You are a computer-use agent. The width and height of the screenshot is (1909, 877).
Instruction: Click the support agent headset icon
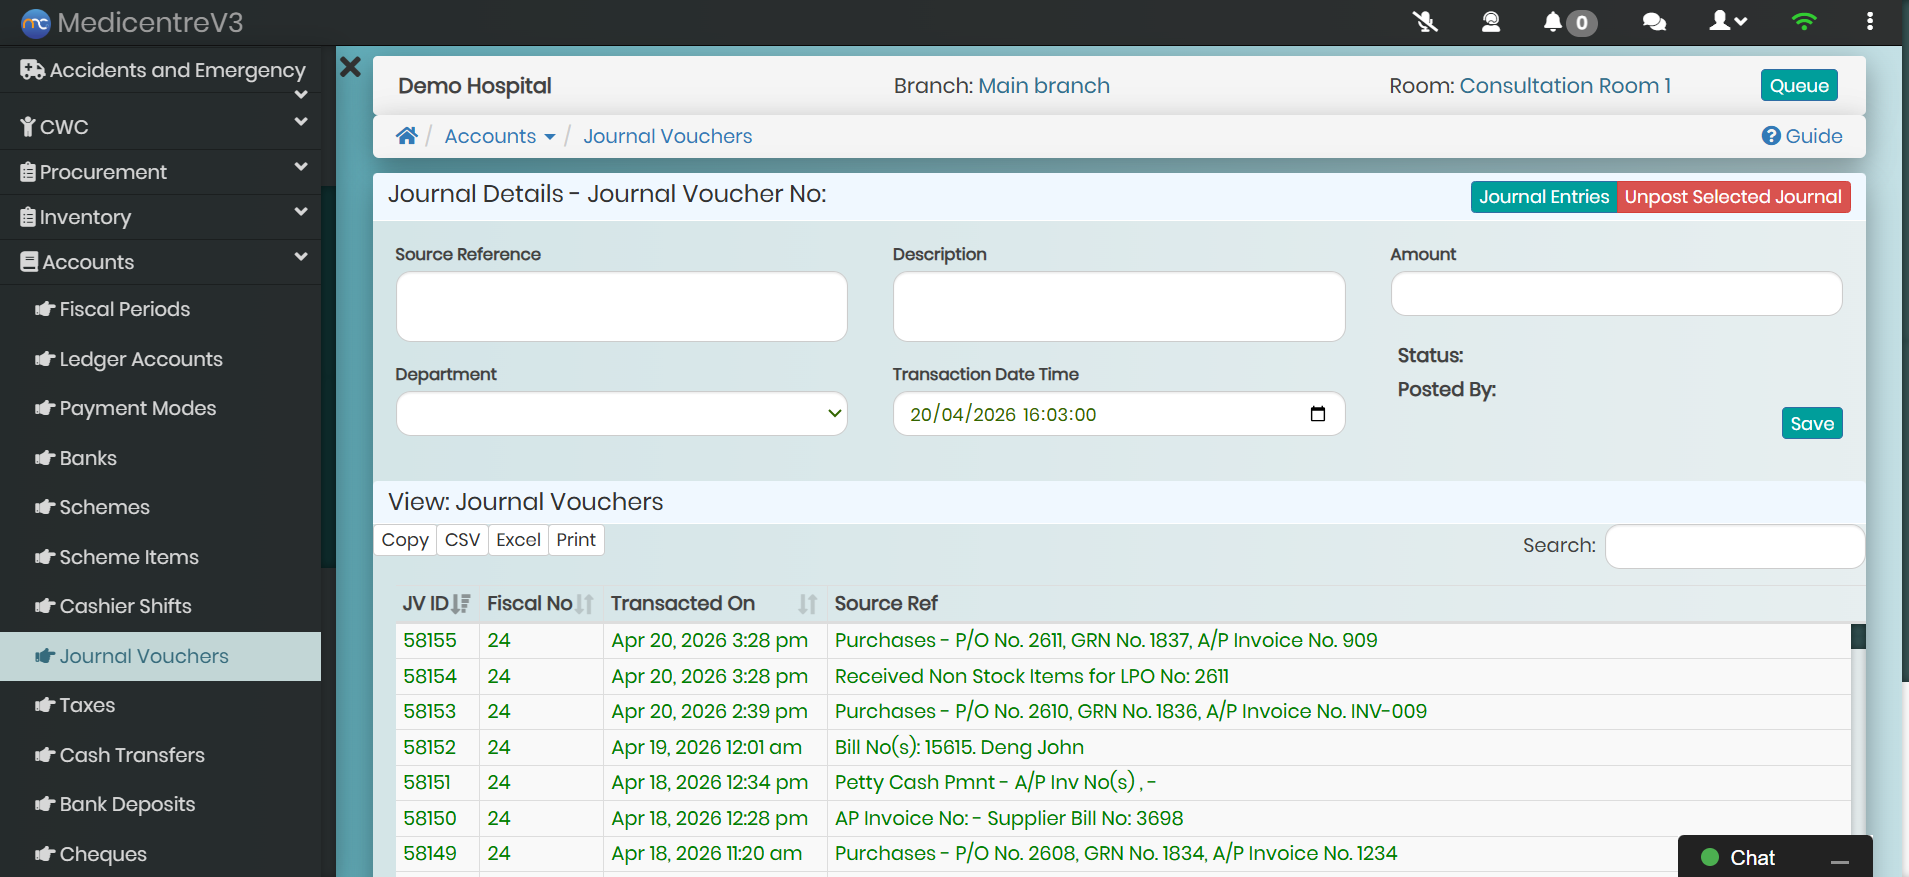(1490, 22)
